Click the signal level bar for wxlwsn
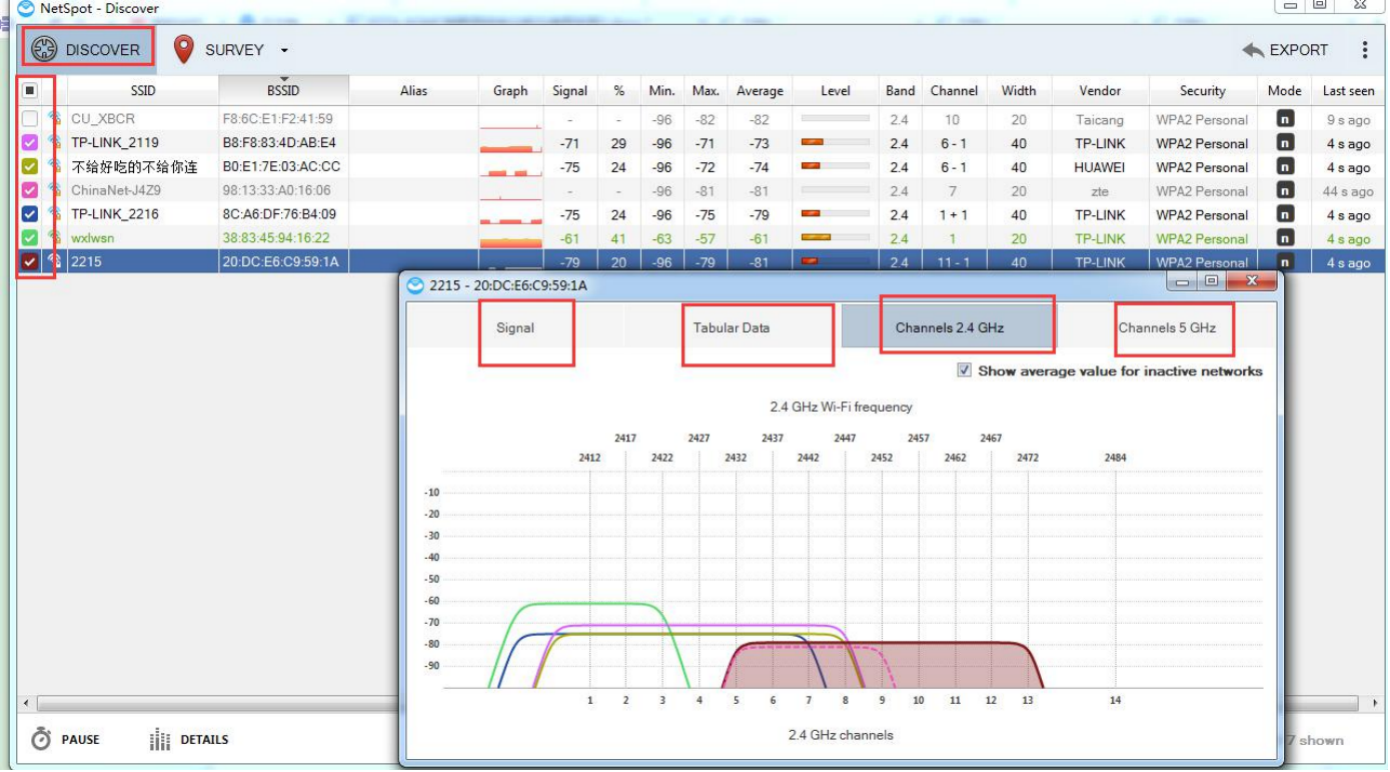 pyautogui.click(x=834, y=238)
